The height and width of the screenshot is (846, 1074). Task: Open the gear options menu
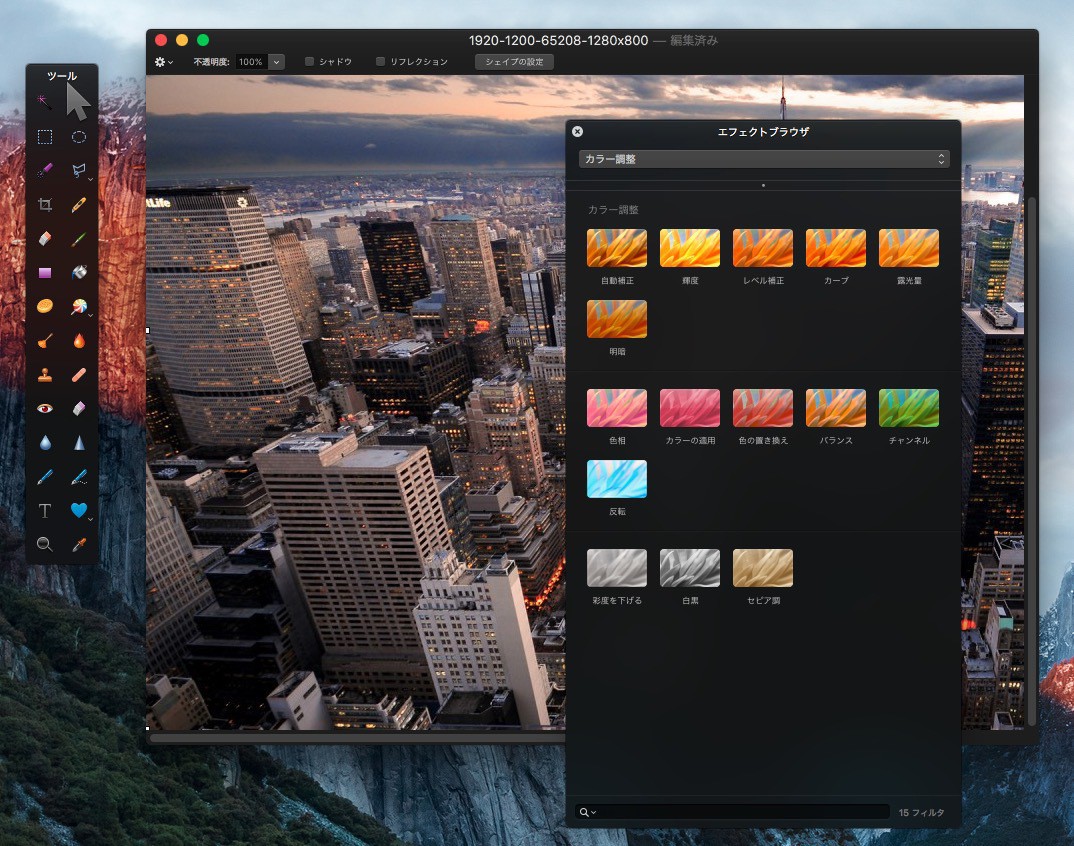pyautogui.click(x=163, y=62)
